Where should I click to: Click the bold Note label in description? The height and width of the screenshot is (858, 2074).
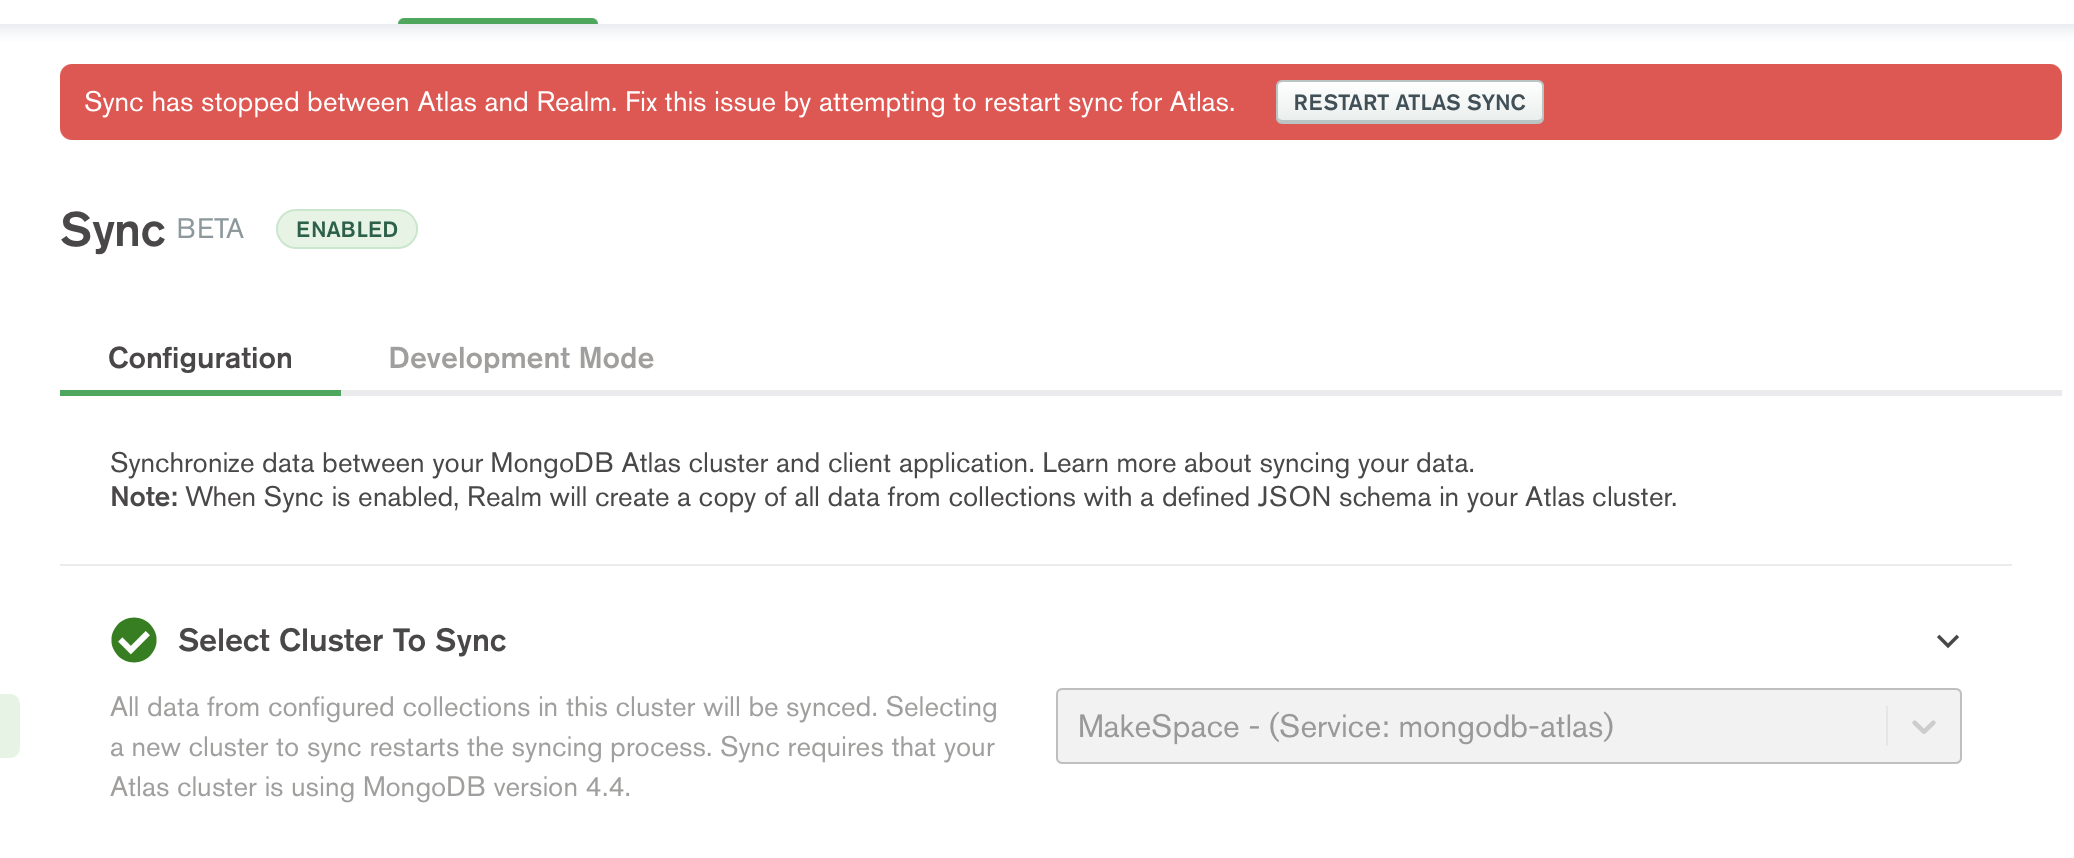pyautogui.click(x=144, y=497)
